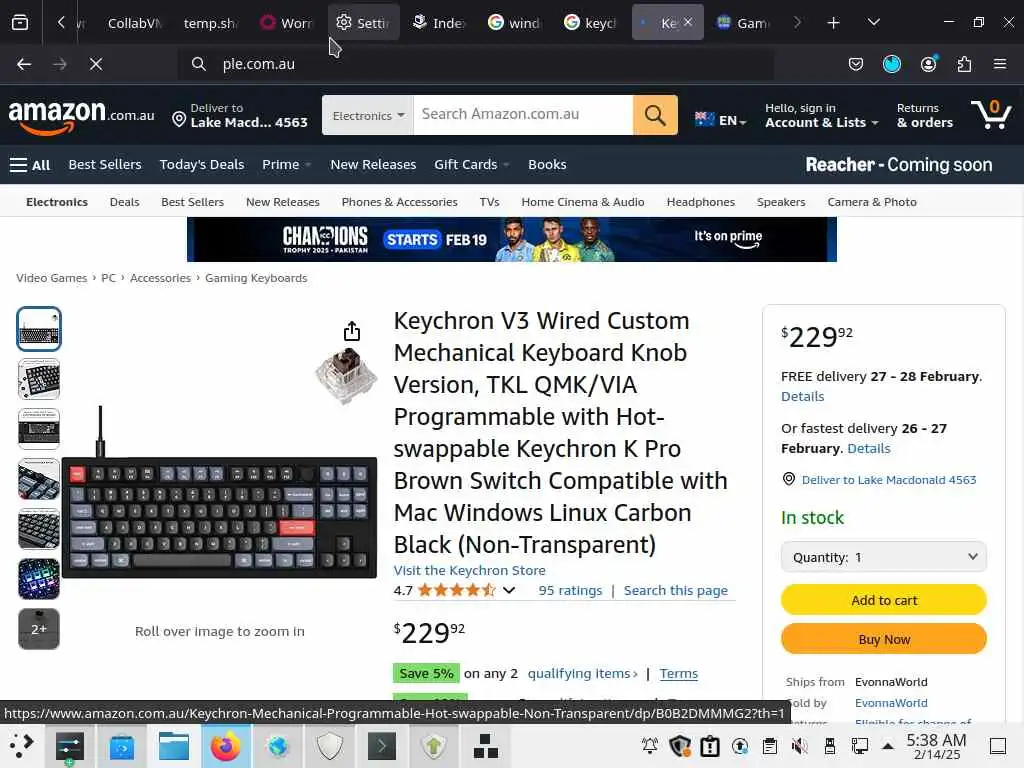Screen dimensions: 1024x768
Task: Stop page loading with the X button
Action: click(x=96, y=64)
